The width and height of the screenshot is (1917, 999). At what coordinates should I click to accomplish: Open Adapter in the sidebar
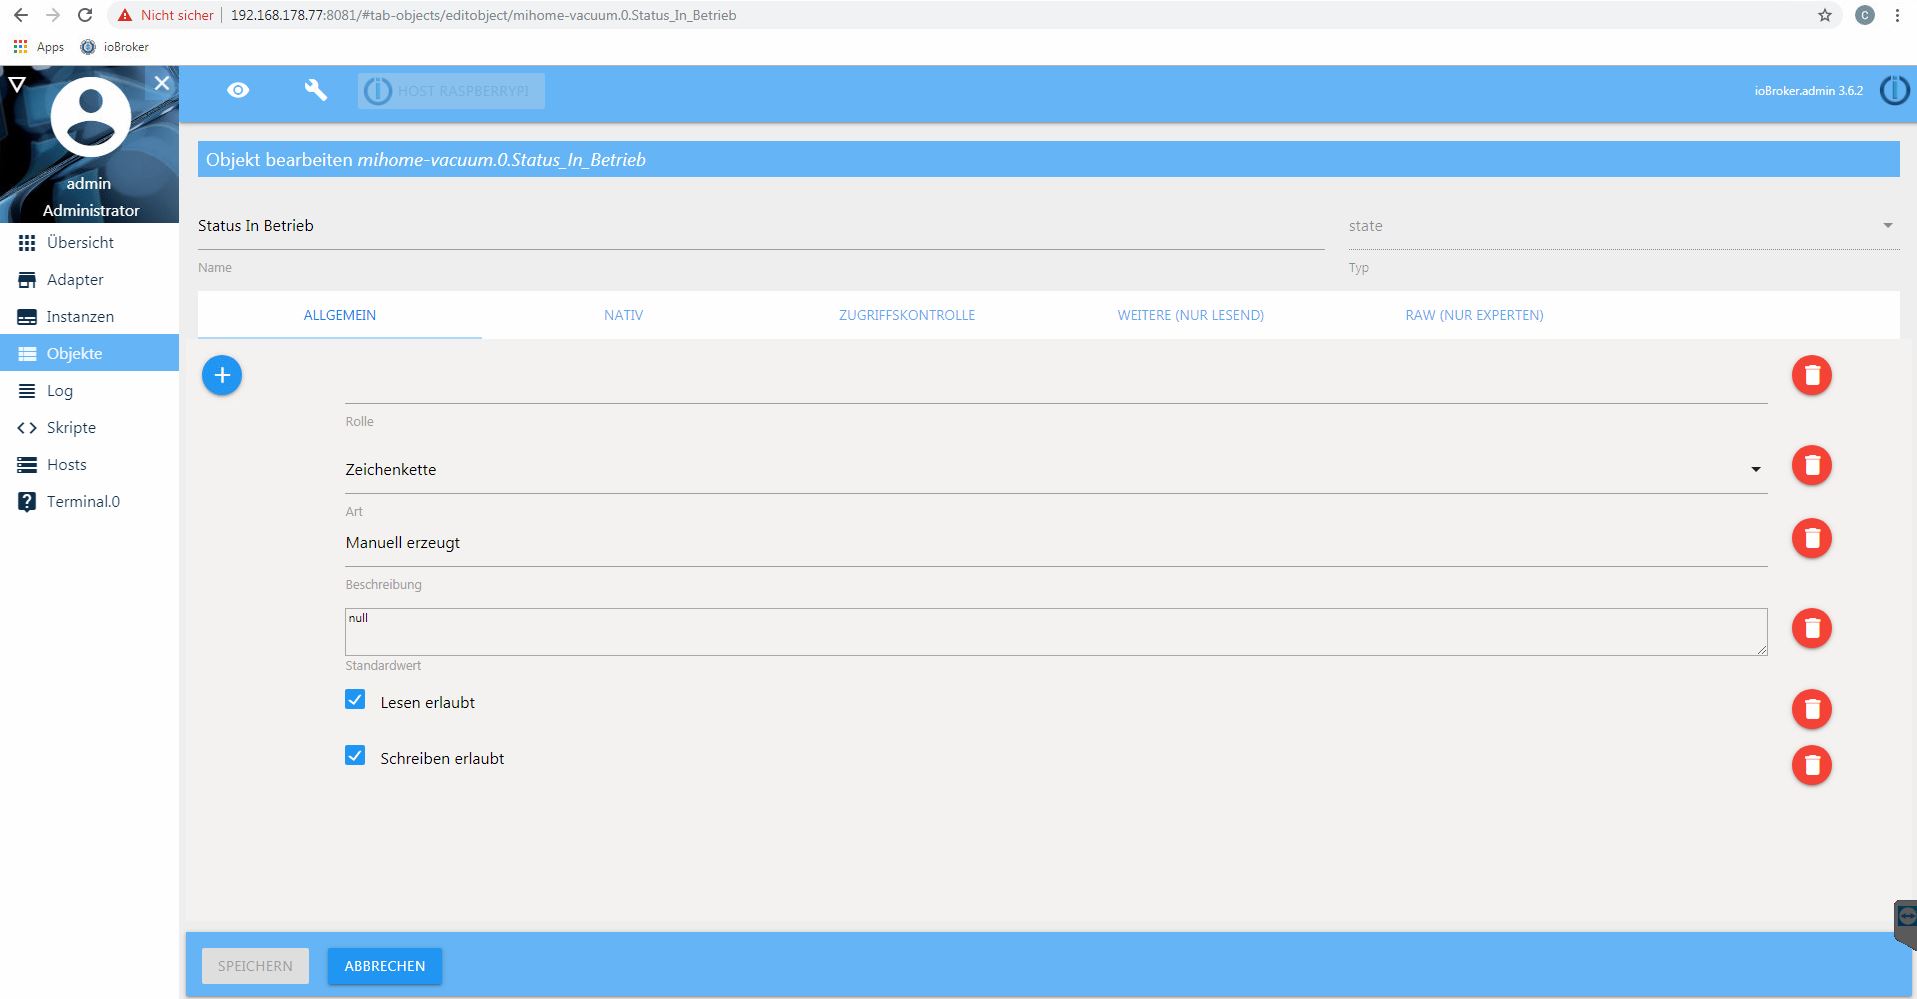90,279
